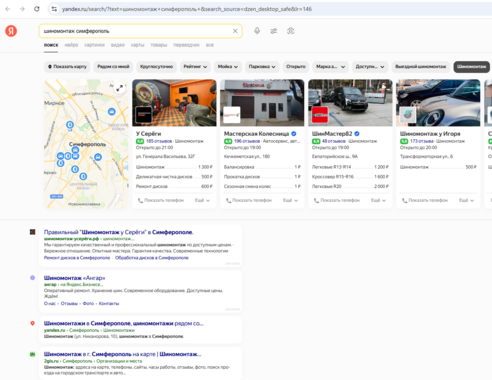Image resolution: width=492 pixels, height=380 pixels.
Task: Go forward with browser forward arrow
Action: coord(22,9)
